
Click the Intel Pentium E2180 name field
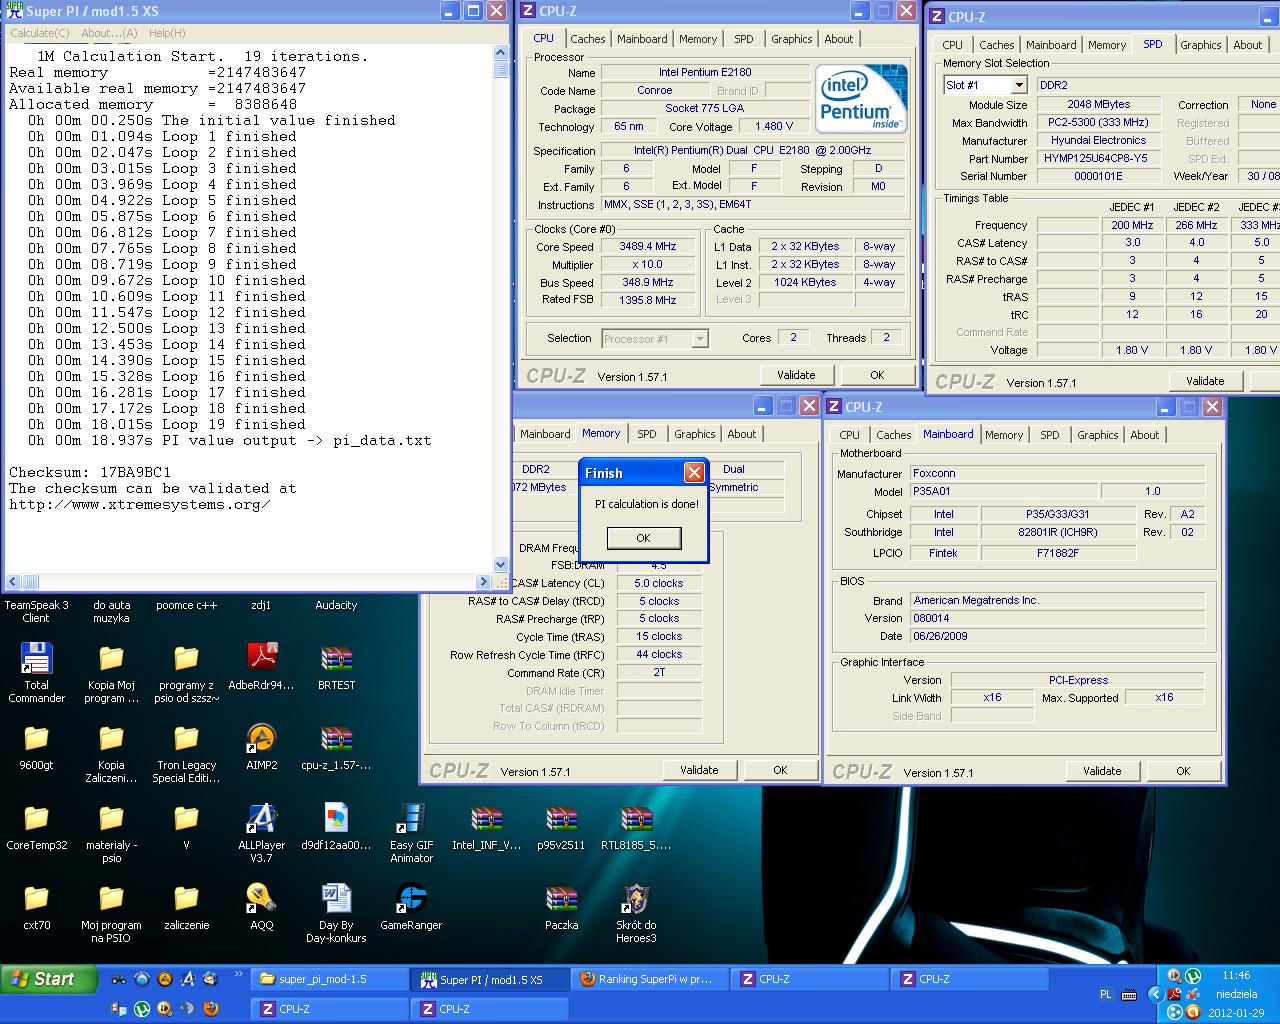click(705, 73)
